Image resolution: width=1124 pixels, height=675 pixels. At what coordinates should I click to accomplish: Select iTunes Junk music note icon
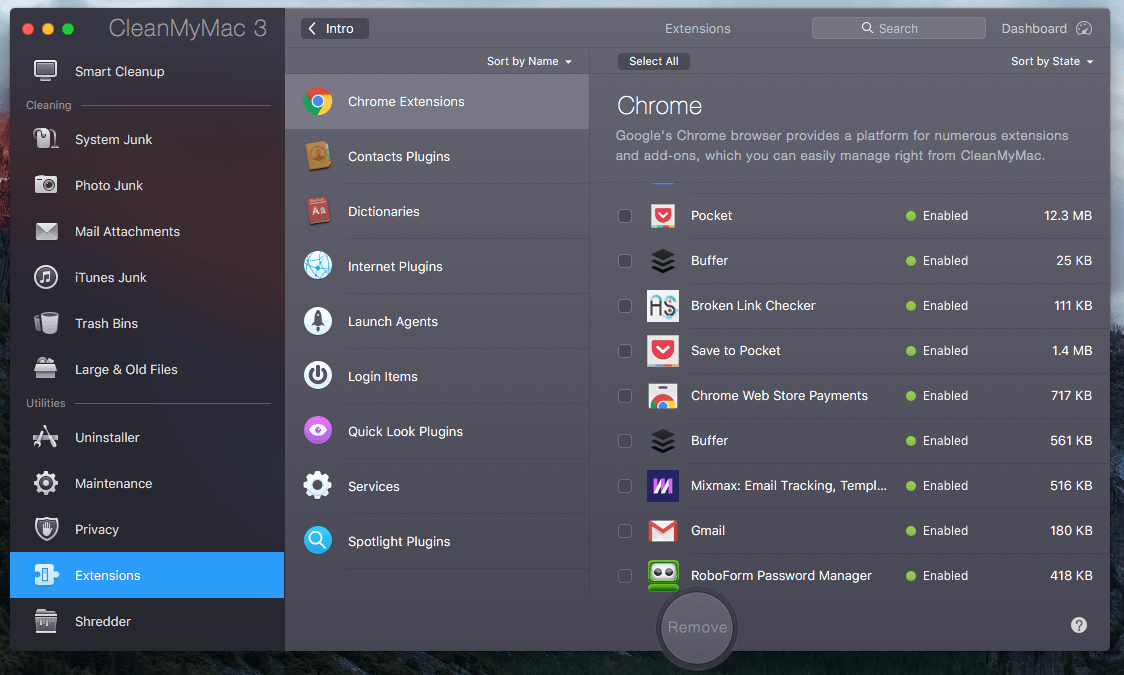46,277
